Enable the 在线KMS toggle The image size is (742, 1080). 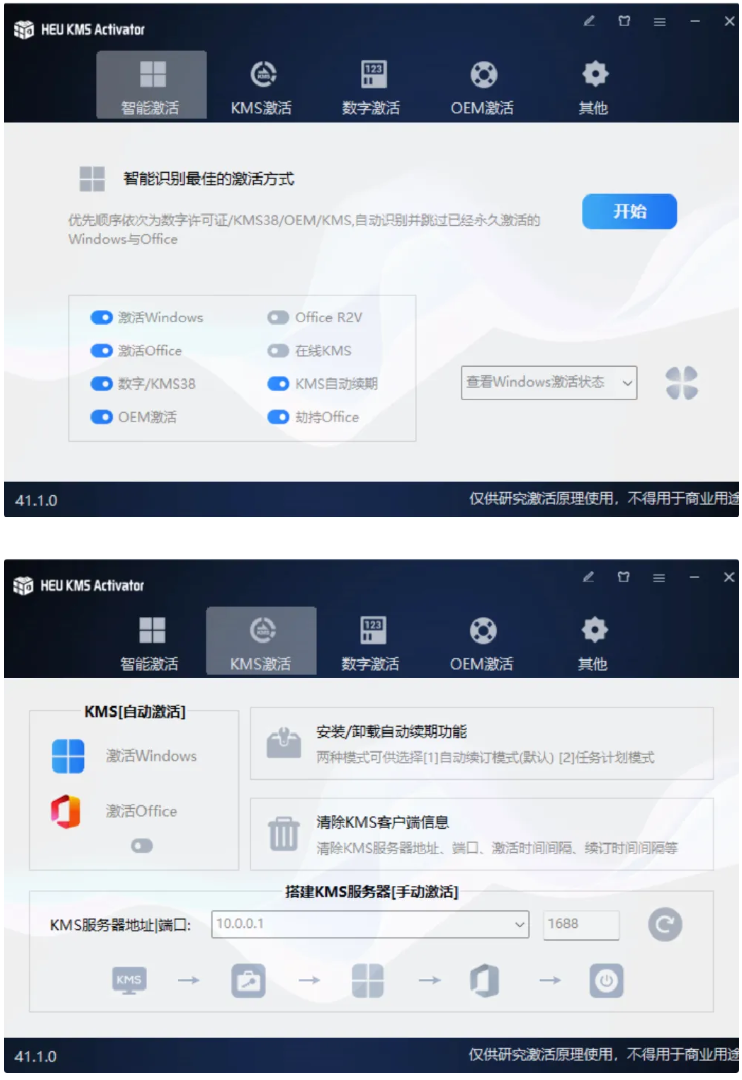tap(278, 351)
